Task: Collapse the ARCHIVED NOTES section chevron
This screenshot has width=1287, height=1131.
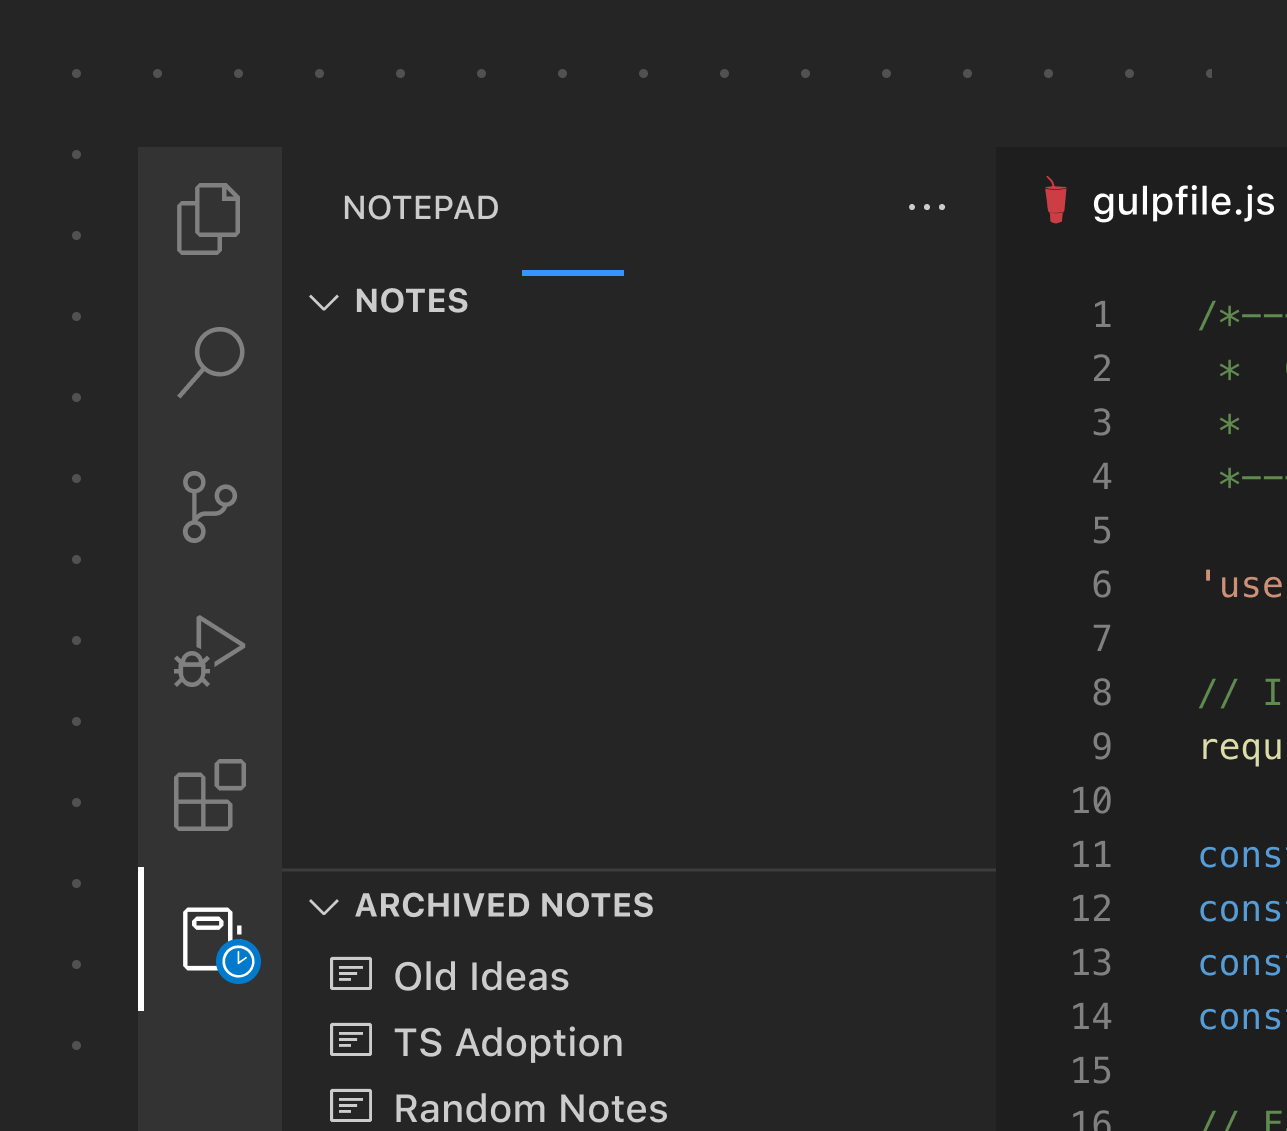Action: (324, 906)
